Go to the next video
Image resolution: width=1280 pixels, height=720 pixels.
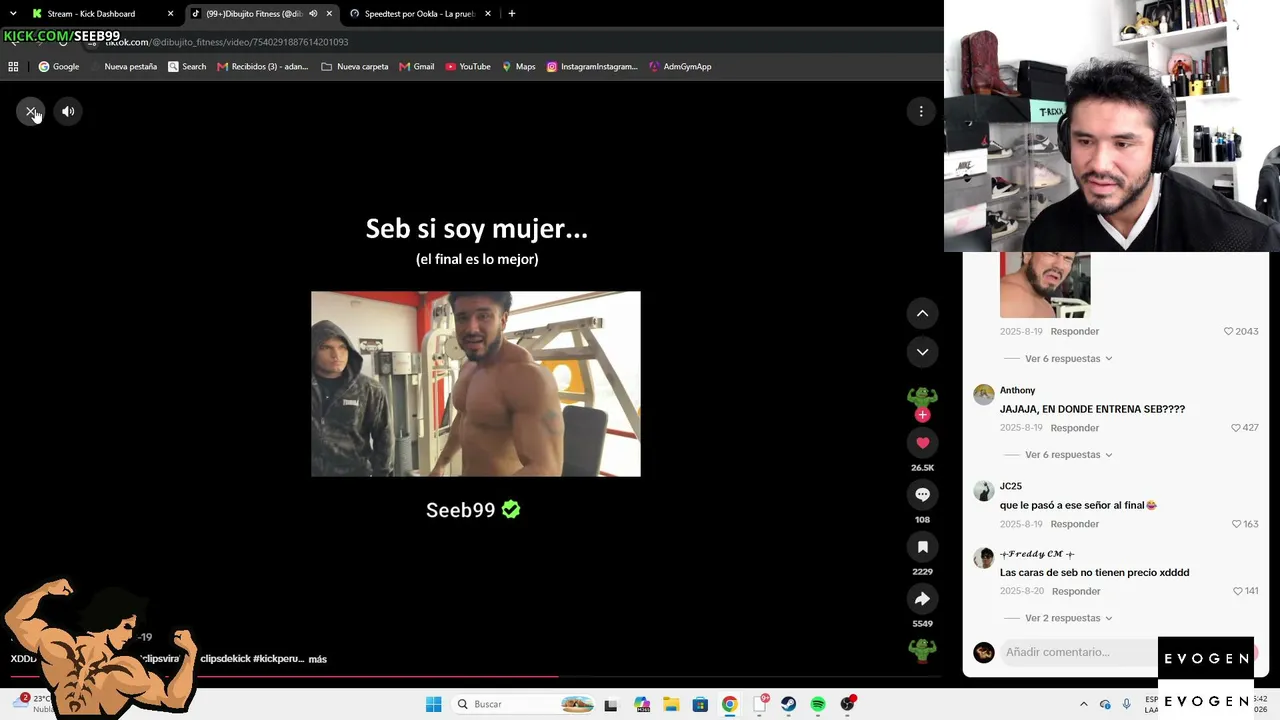click(922, 351)
